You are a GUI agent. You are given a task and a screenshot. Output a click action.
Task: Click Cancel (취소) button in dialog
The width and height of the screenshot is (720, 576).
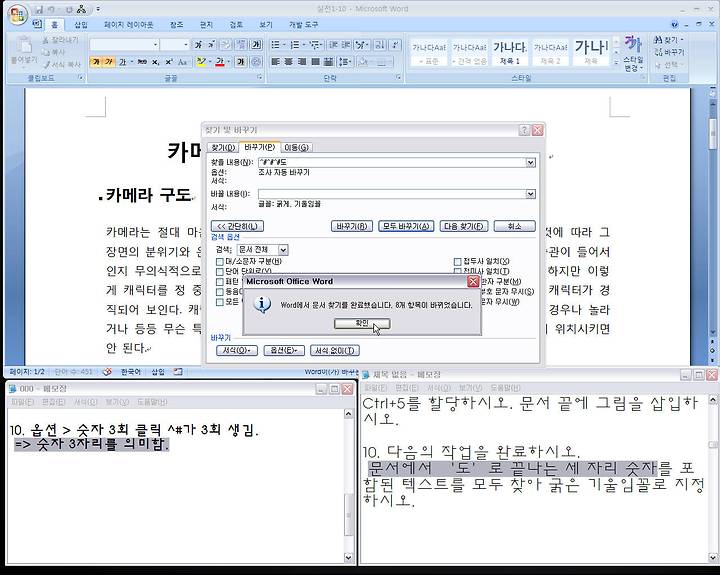[515, 226]
